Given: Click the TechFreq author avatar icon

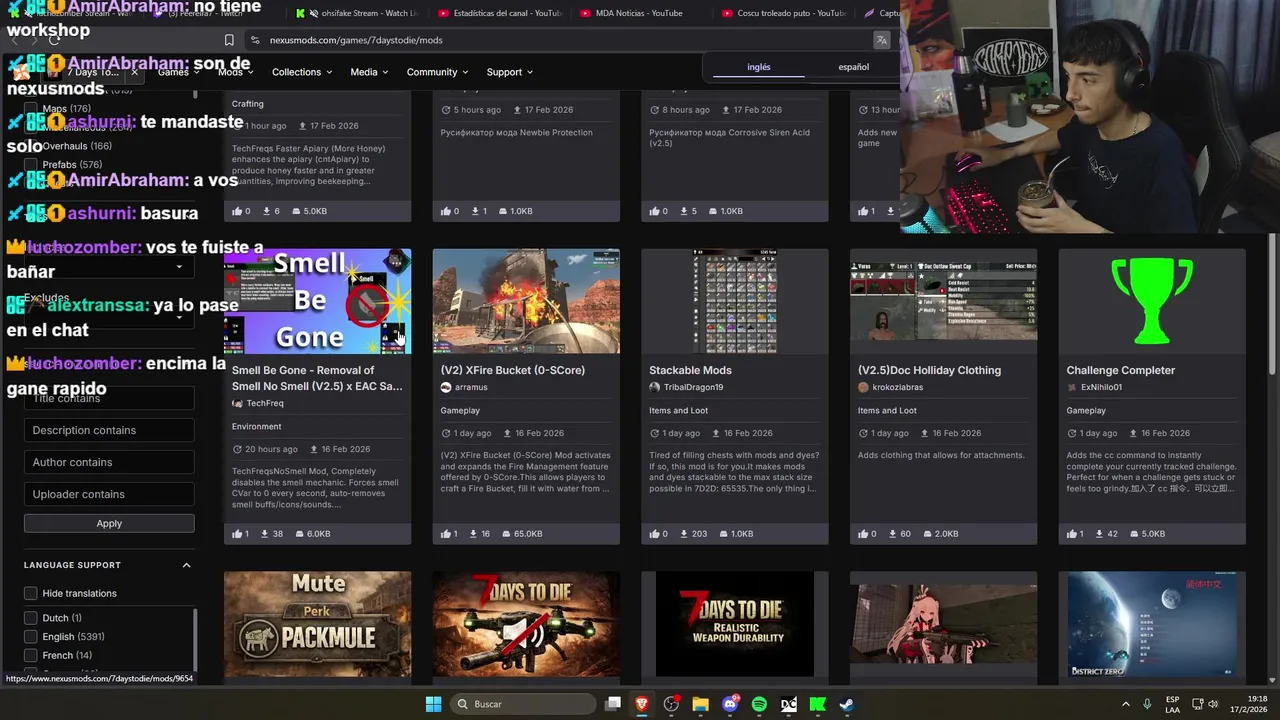Looking at the screenshot, I should (237, 403).
